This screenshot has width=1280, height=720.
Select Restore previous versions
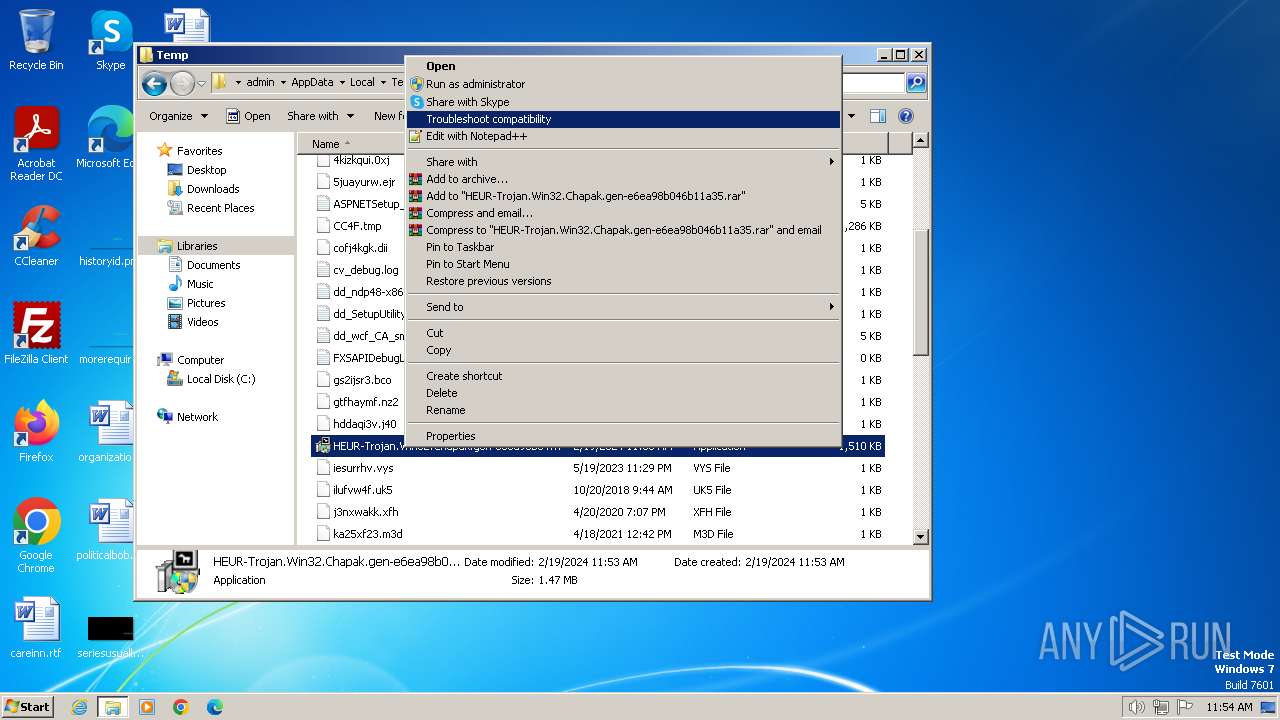[x=623, y=281]
